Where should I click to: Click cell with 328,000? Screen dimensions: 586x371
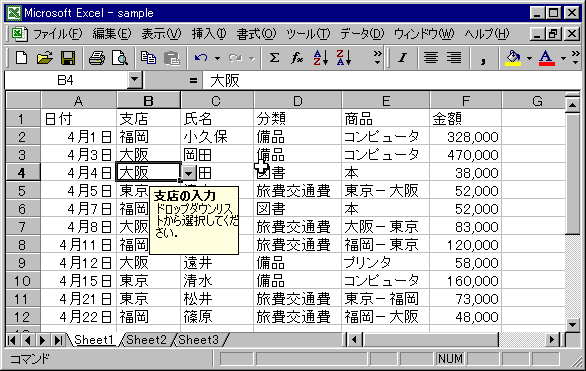click(465, 137)
